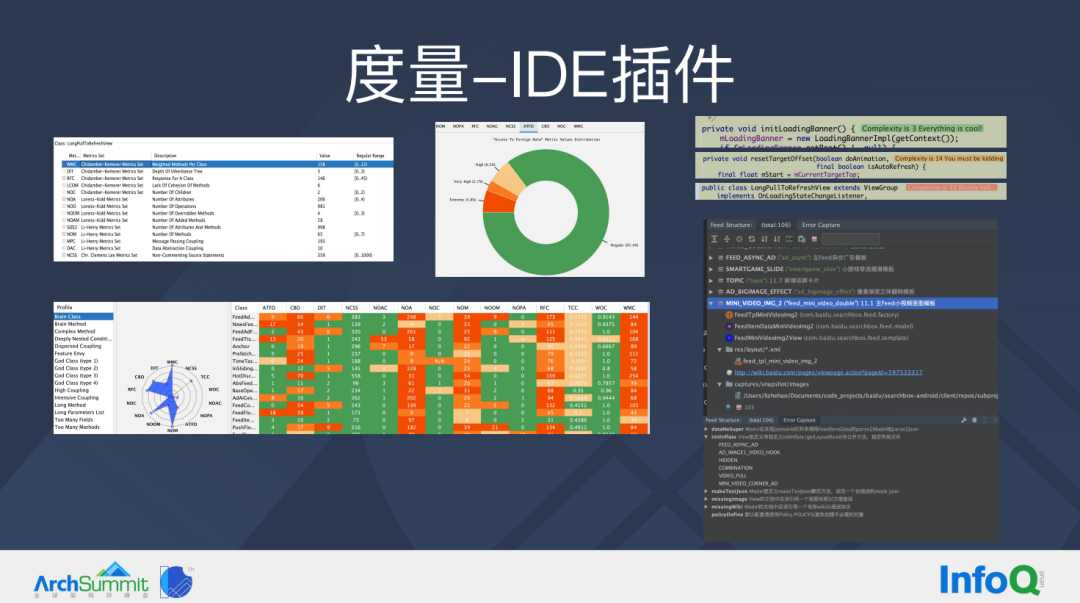The width and height of the screenshot is (1080, 603).
Task: Expand the FEED_ASYNC_AD tree node
Action: (711, 257)
